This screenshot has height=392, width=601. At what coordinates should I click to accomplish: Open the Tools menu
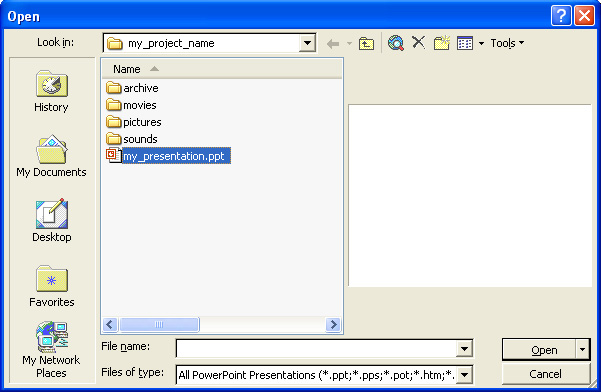point(507,43)
